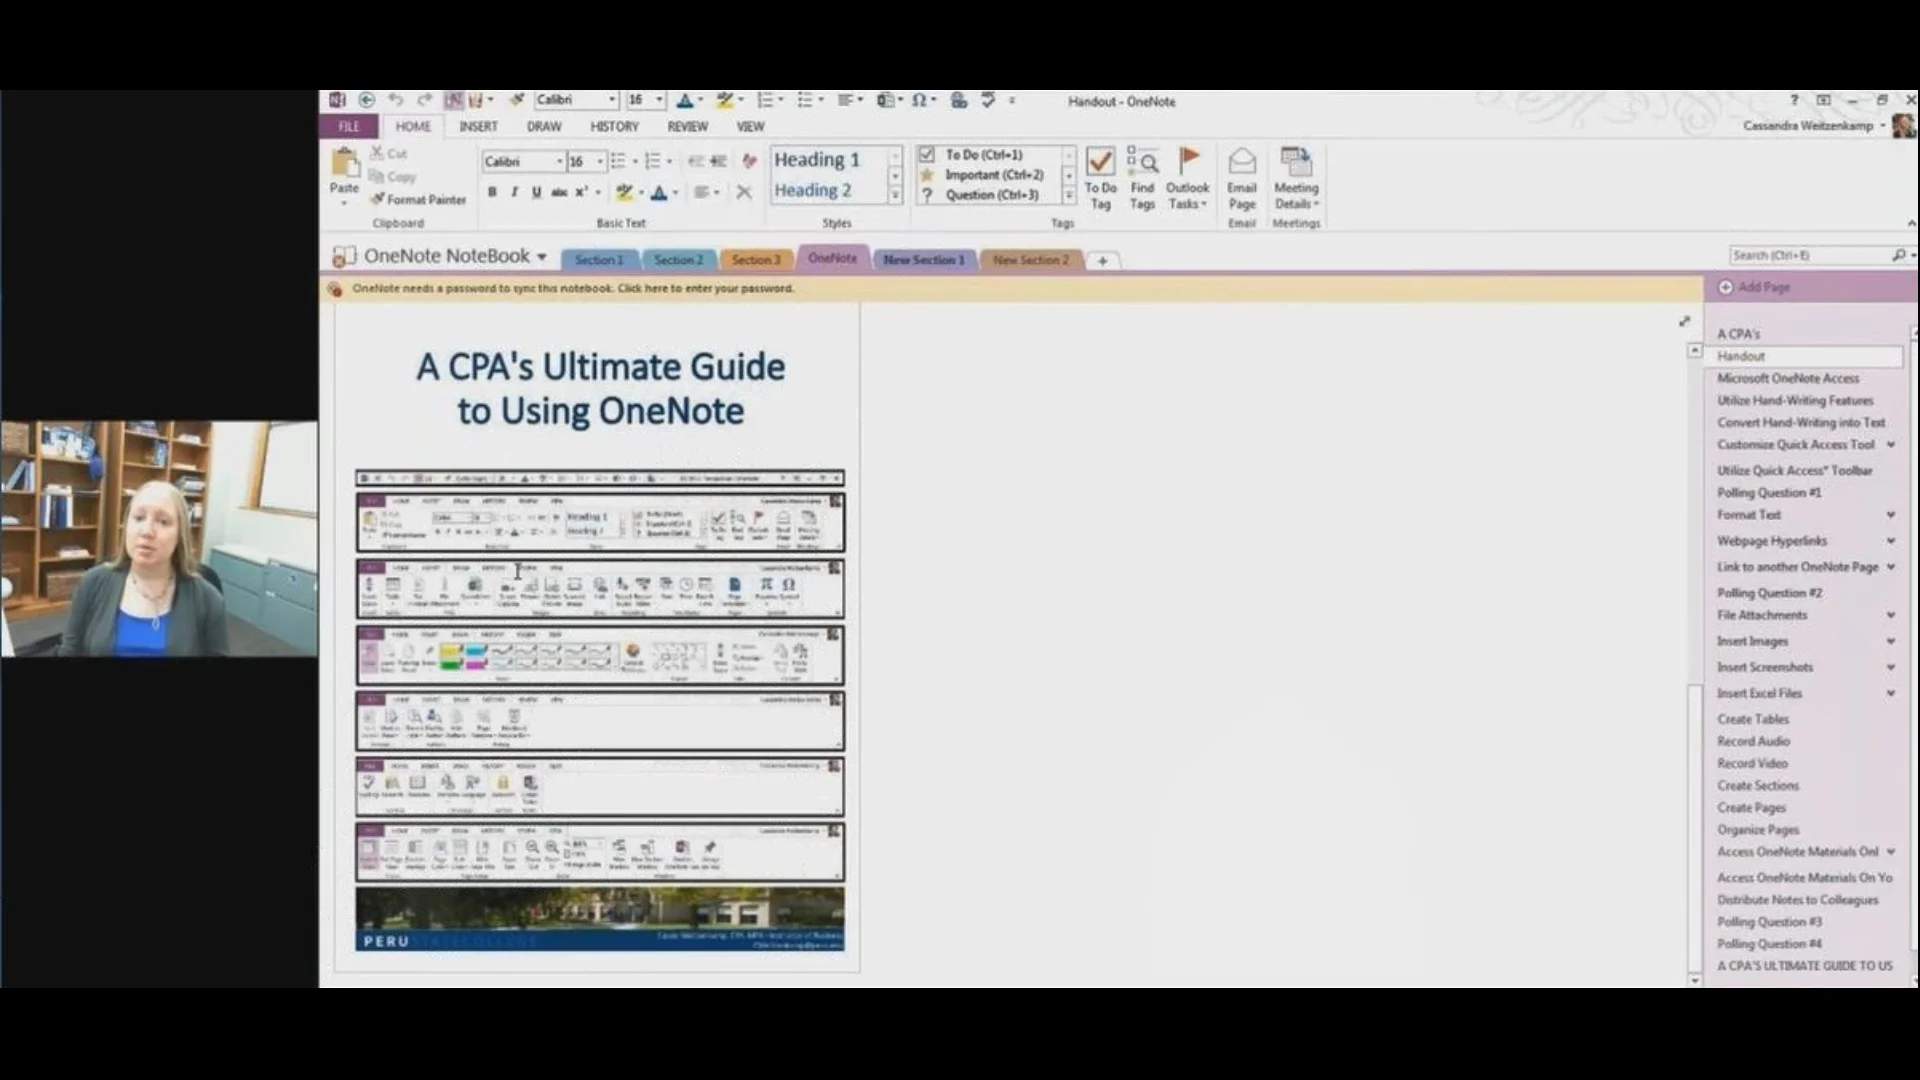Apply the To Do Tag
The height and width of the screenshot is (1080, 1920).
coord(1100,177)
